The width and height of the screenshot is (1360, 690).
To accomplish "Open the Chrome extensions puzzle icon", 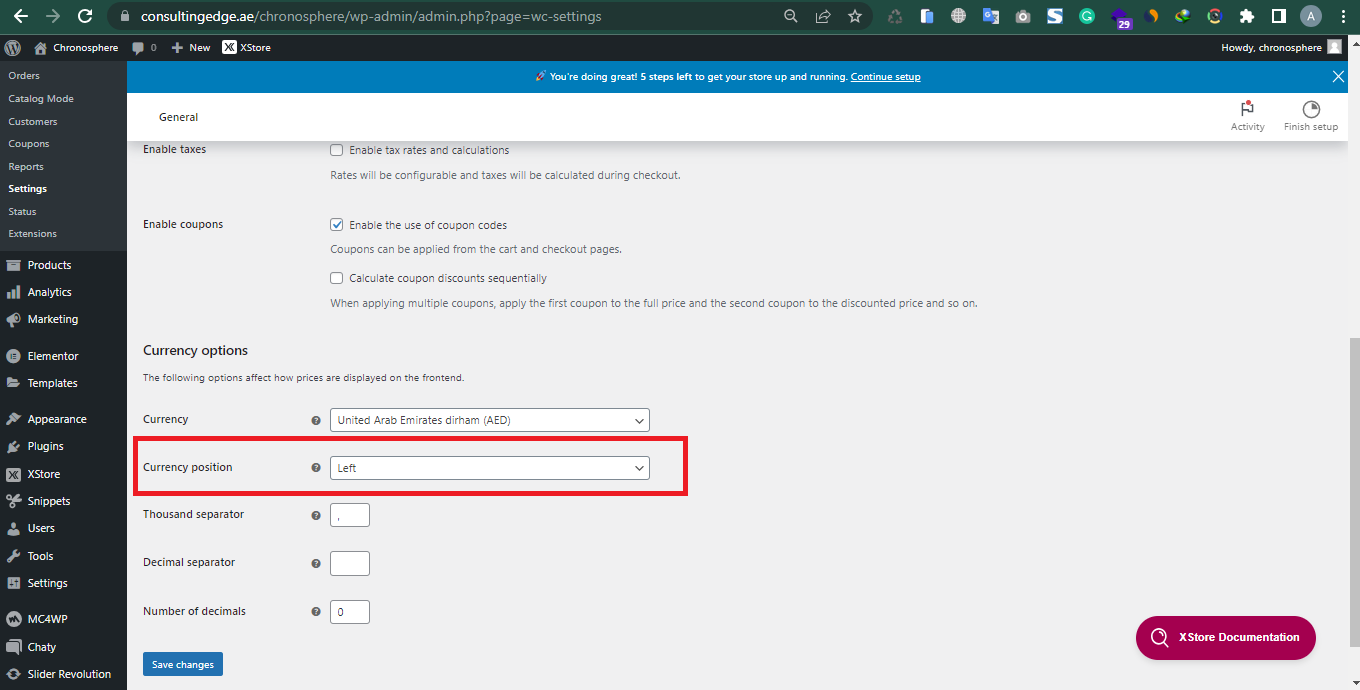I will pyautogui.click(x=1246, y=16).
